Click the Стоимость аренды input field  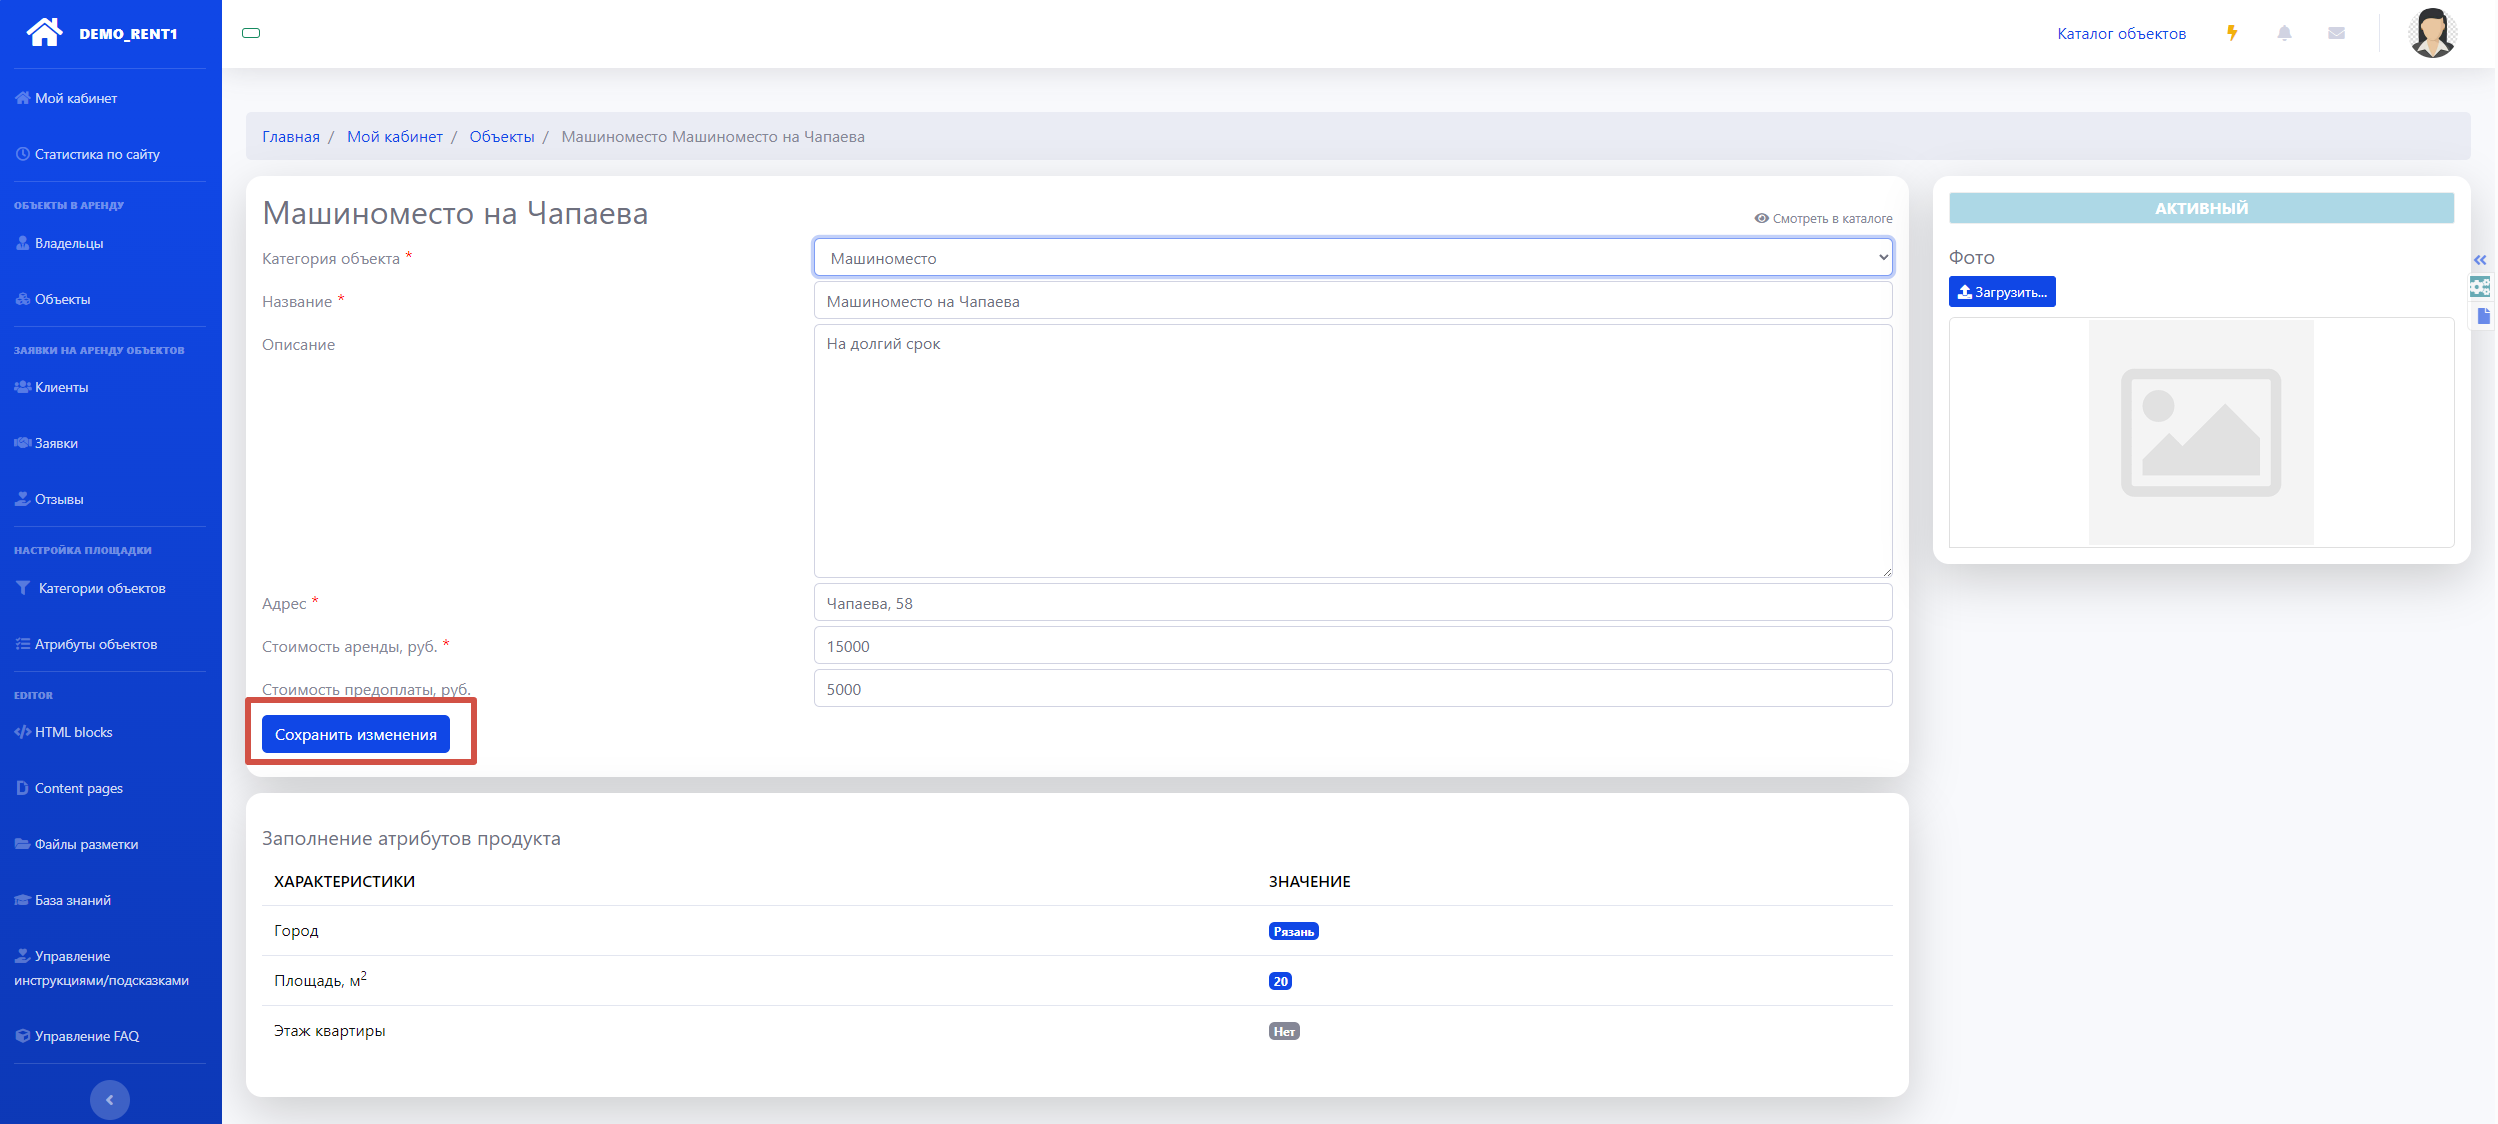click(x=1352, y=646)
